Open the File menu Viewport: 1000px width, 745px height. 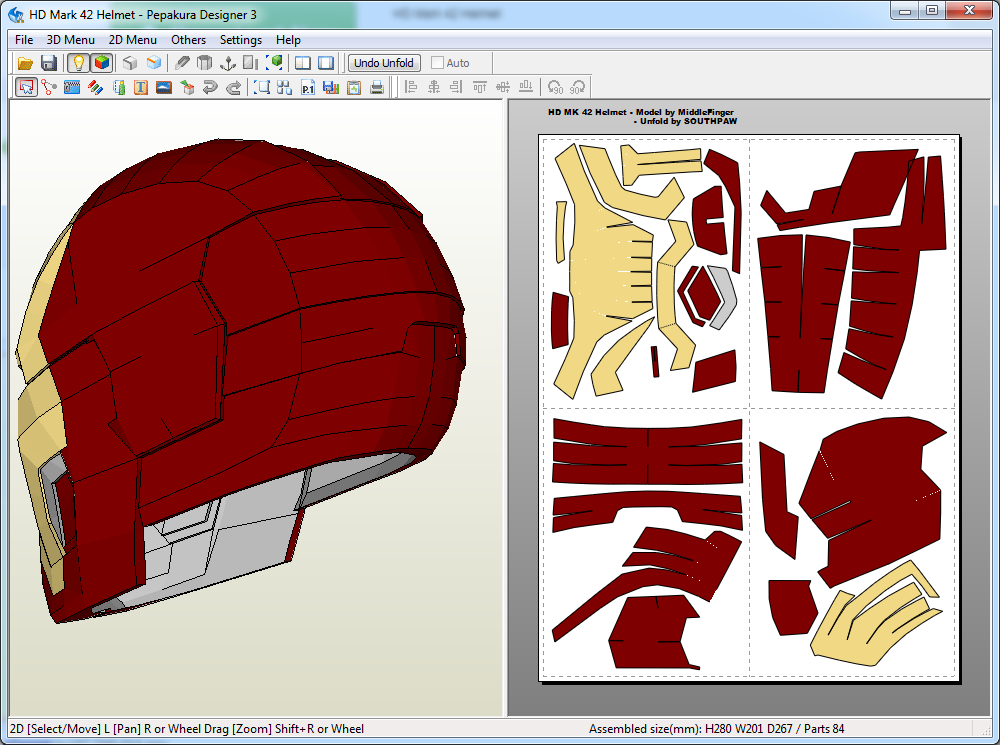pyautogui.click(x=24, y=40)
